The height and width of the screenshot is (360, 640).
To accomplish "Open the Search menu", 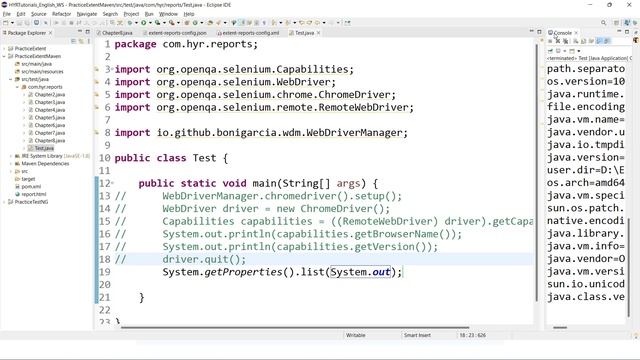I will (110, 14).
